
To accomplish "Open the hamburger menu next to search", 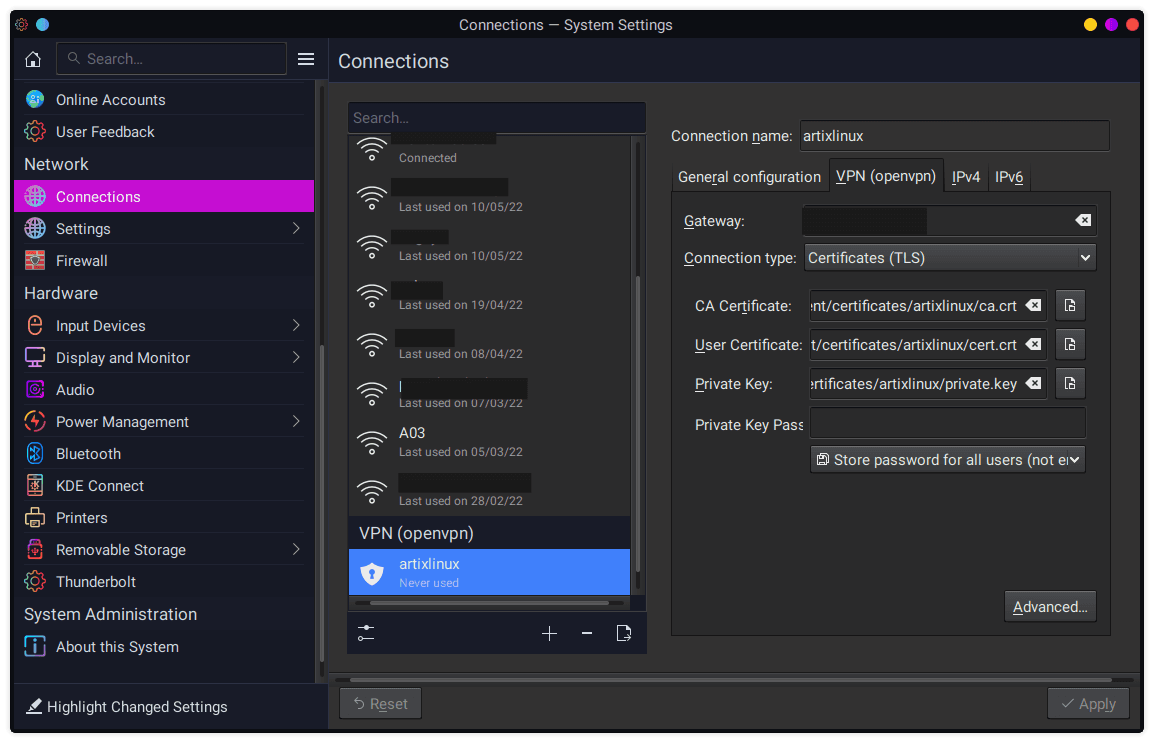I will coord(305,59).
